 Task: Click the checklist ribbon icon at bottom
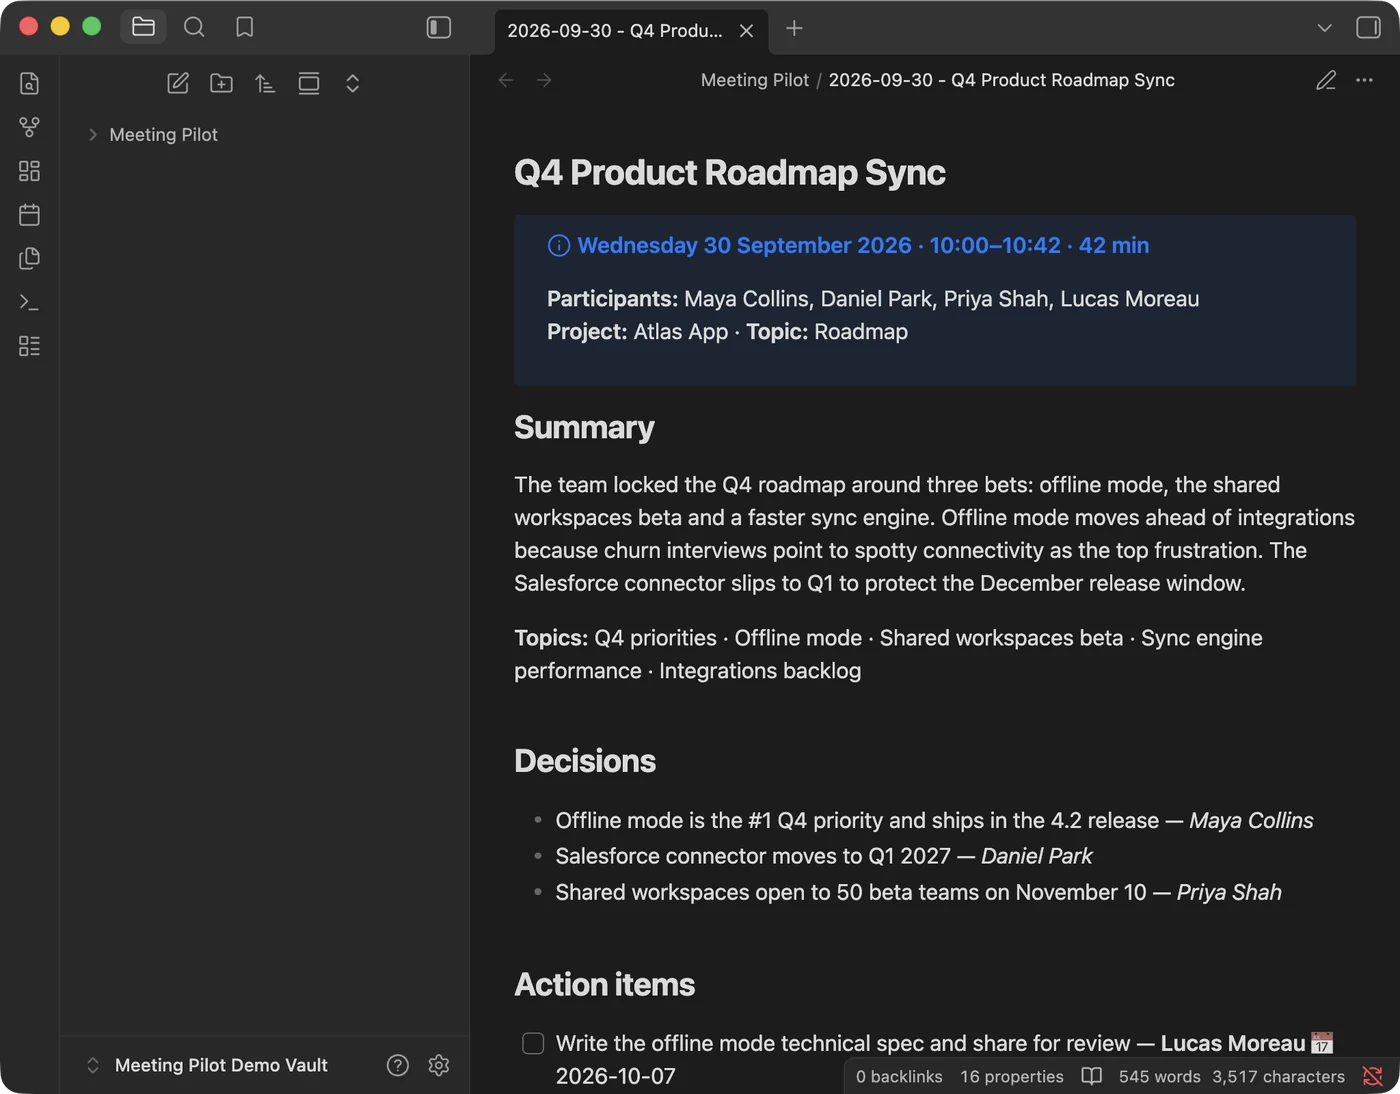(x=30, y=346)
